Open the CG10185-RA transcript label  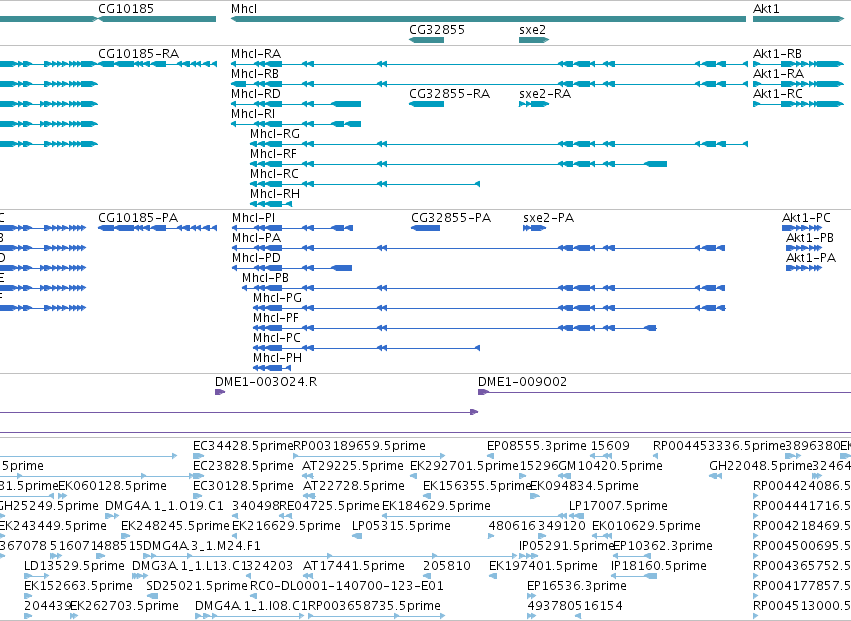pos(138,54)
